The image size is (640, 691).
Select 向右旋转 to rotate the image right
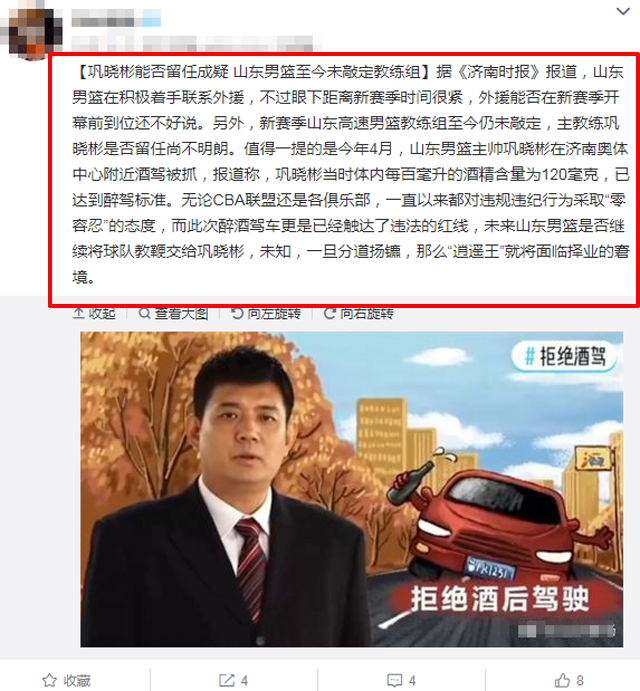click(x=367, y=313)
